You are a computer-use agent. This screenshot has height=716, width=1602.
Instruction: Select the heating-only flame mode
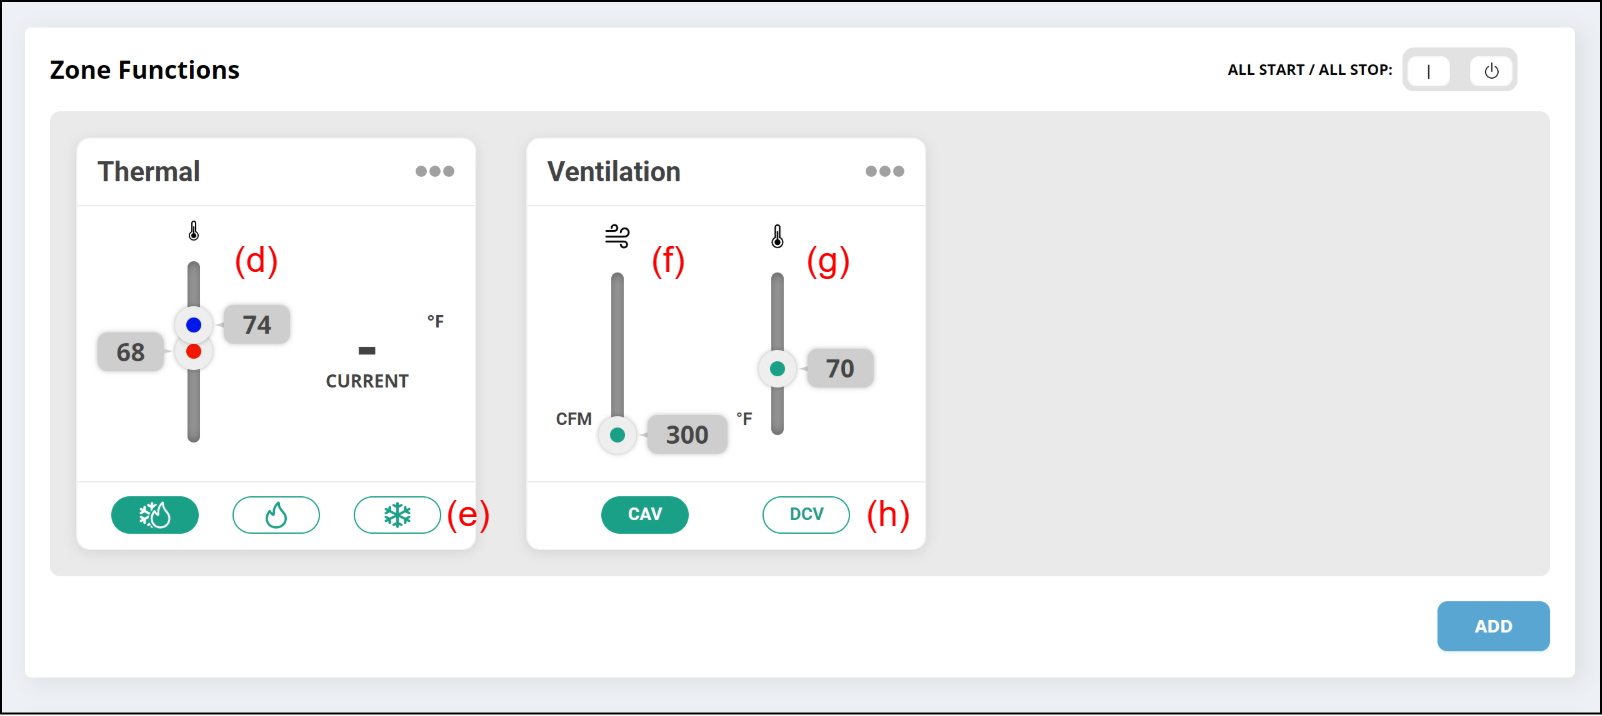pos(276,515)
